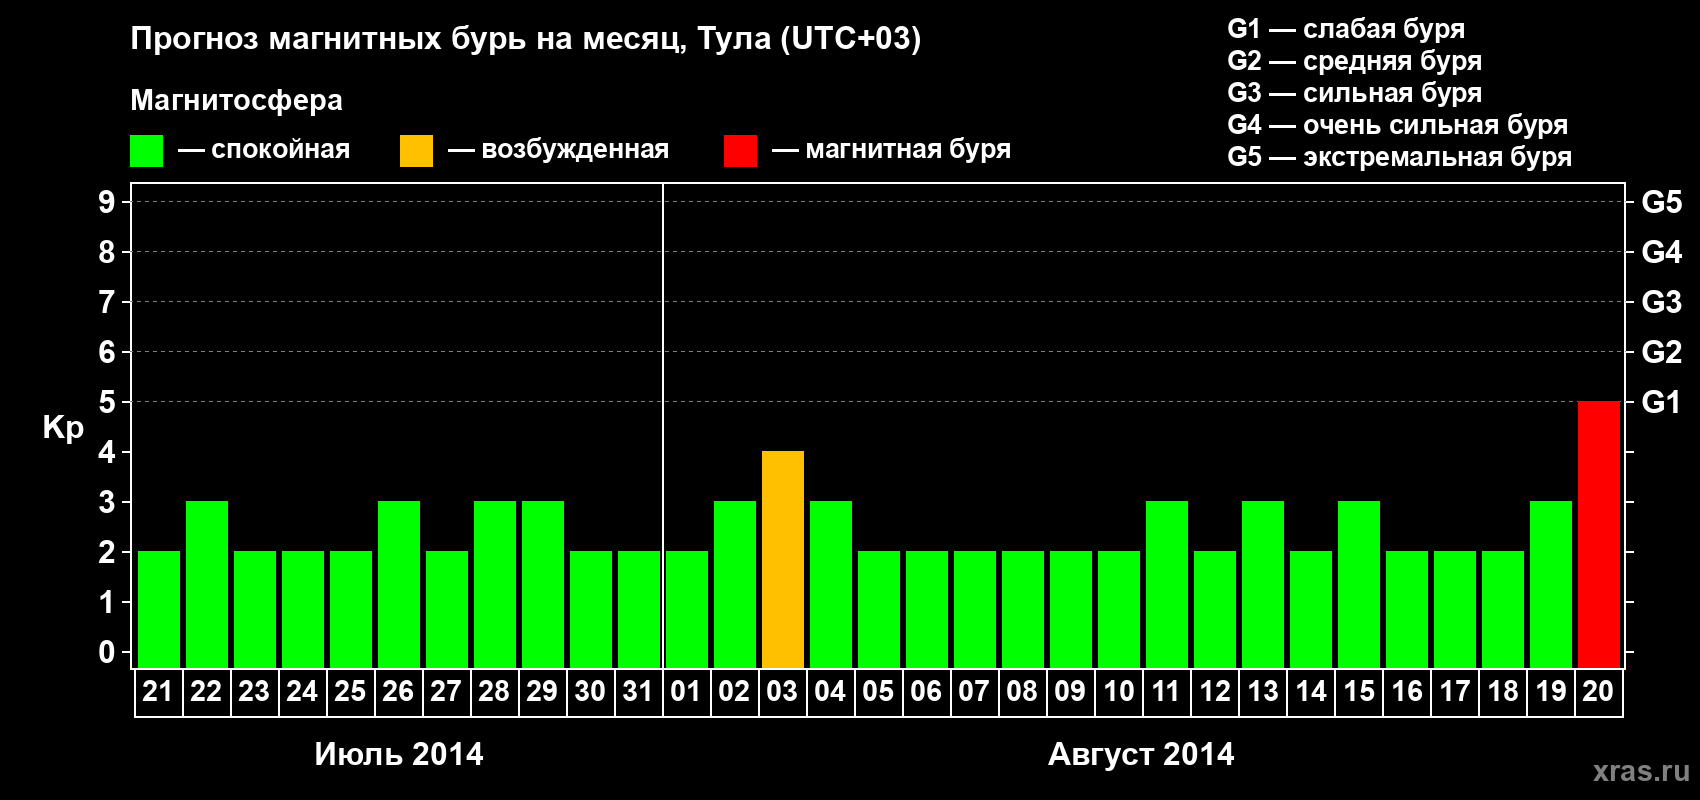Click the G1 right axis label

pyautogui.click(x=1662, y=402)
